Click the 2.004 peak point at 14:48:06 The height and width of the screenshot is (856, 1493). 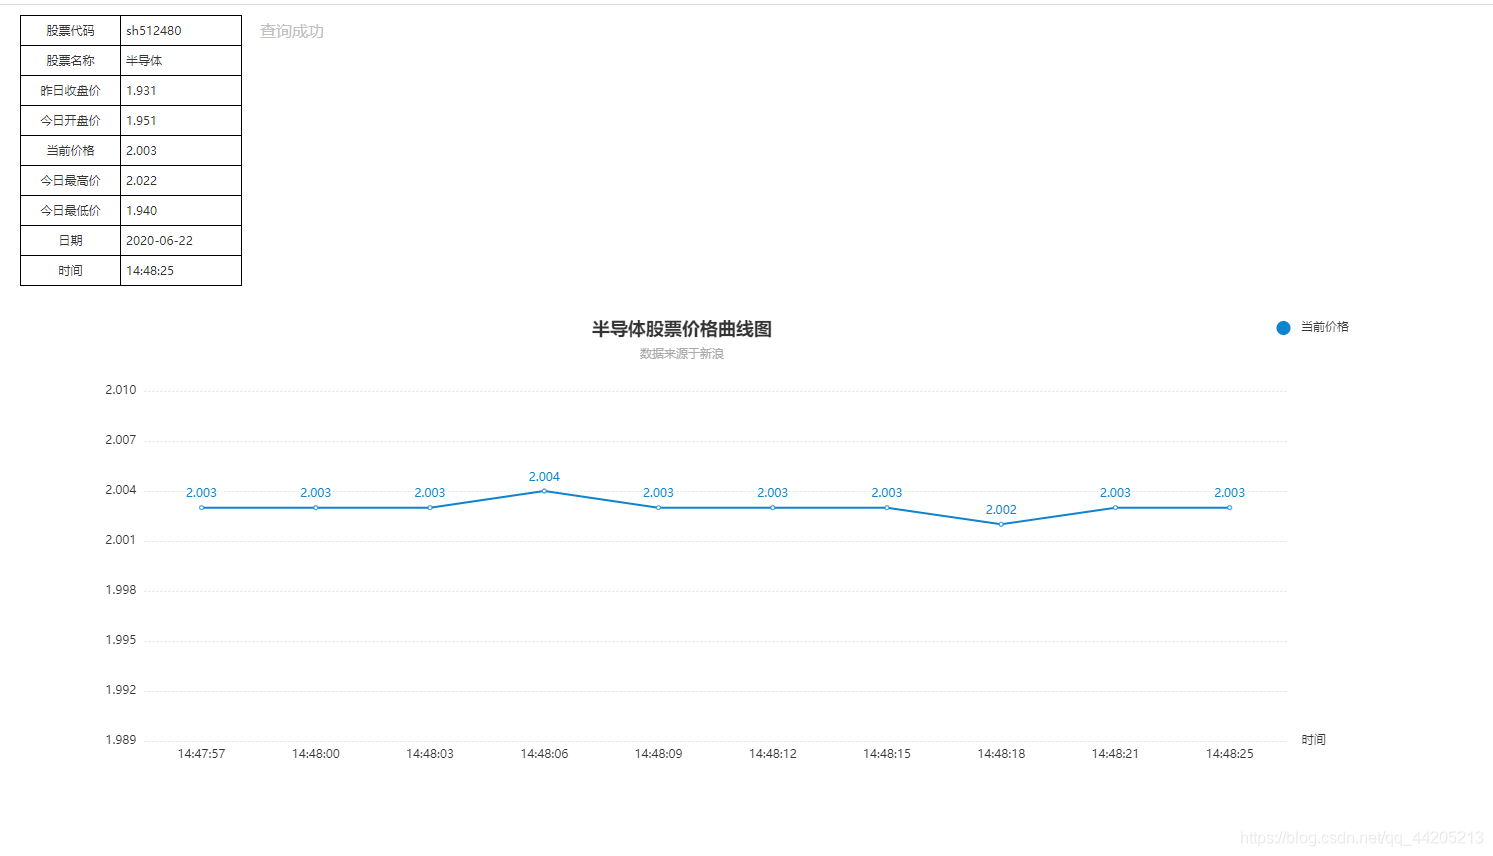pos(544,491)
